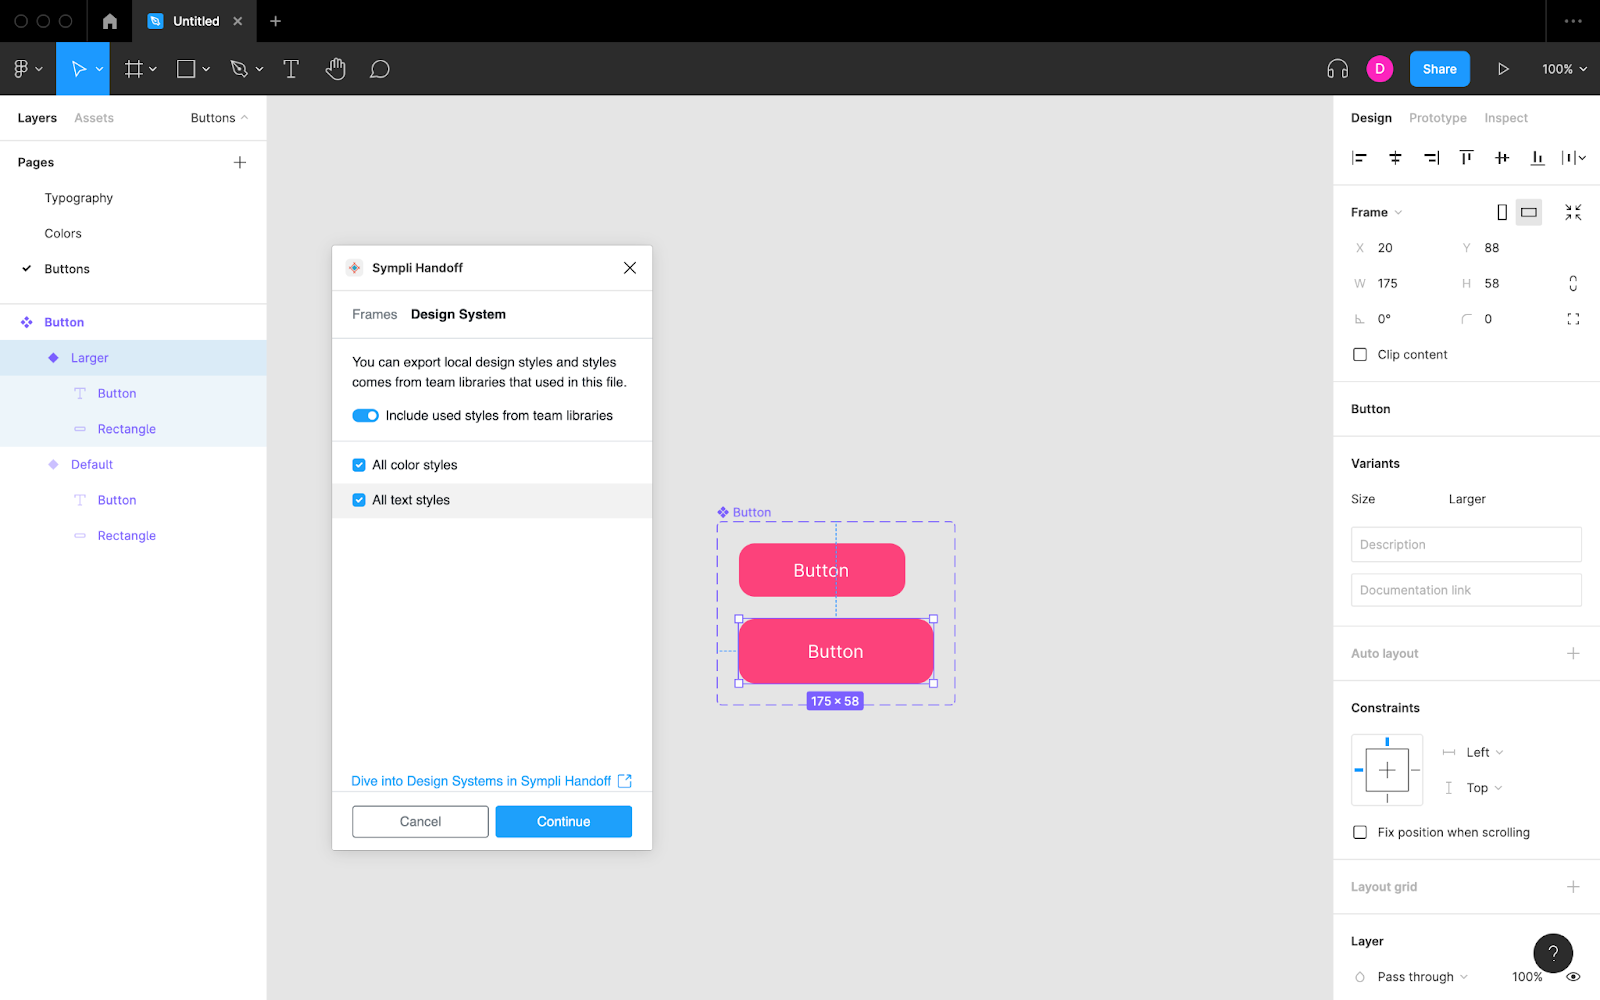
Task: Toggle layer visibility eye icon
Action: coord(1573,977)
